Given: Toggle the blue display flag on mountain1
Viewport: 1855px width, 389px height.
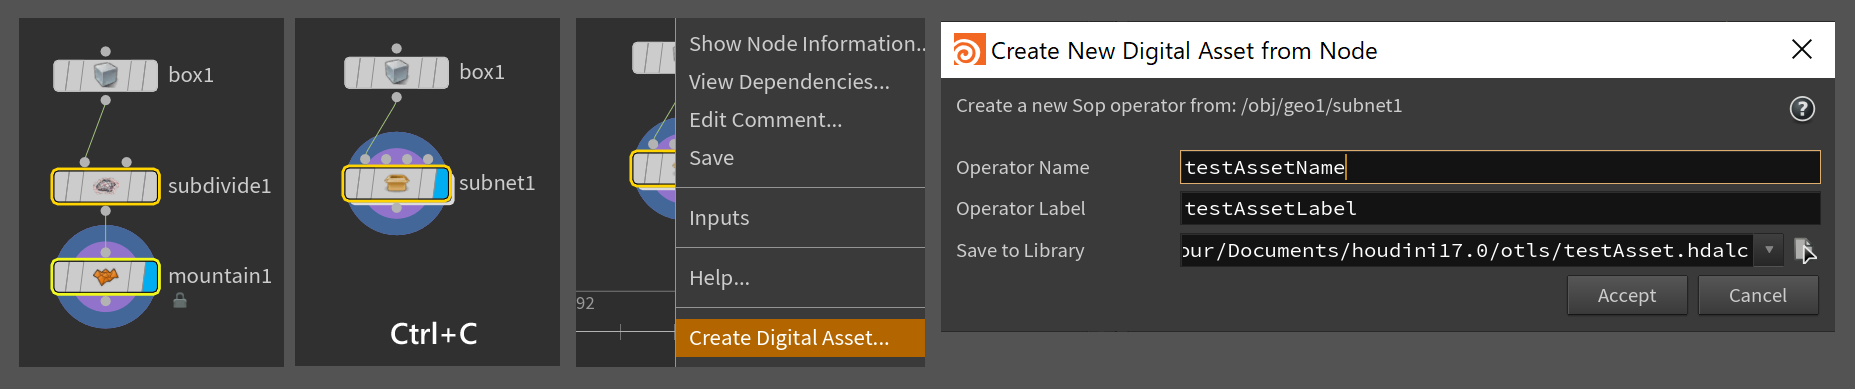Looking at the screenshot, I should pyautogui.click(x=150, y=277).
